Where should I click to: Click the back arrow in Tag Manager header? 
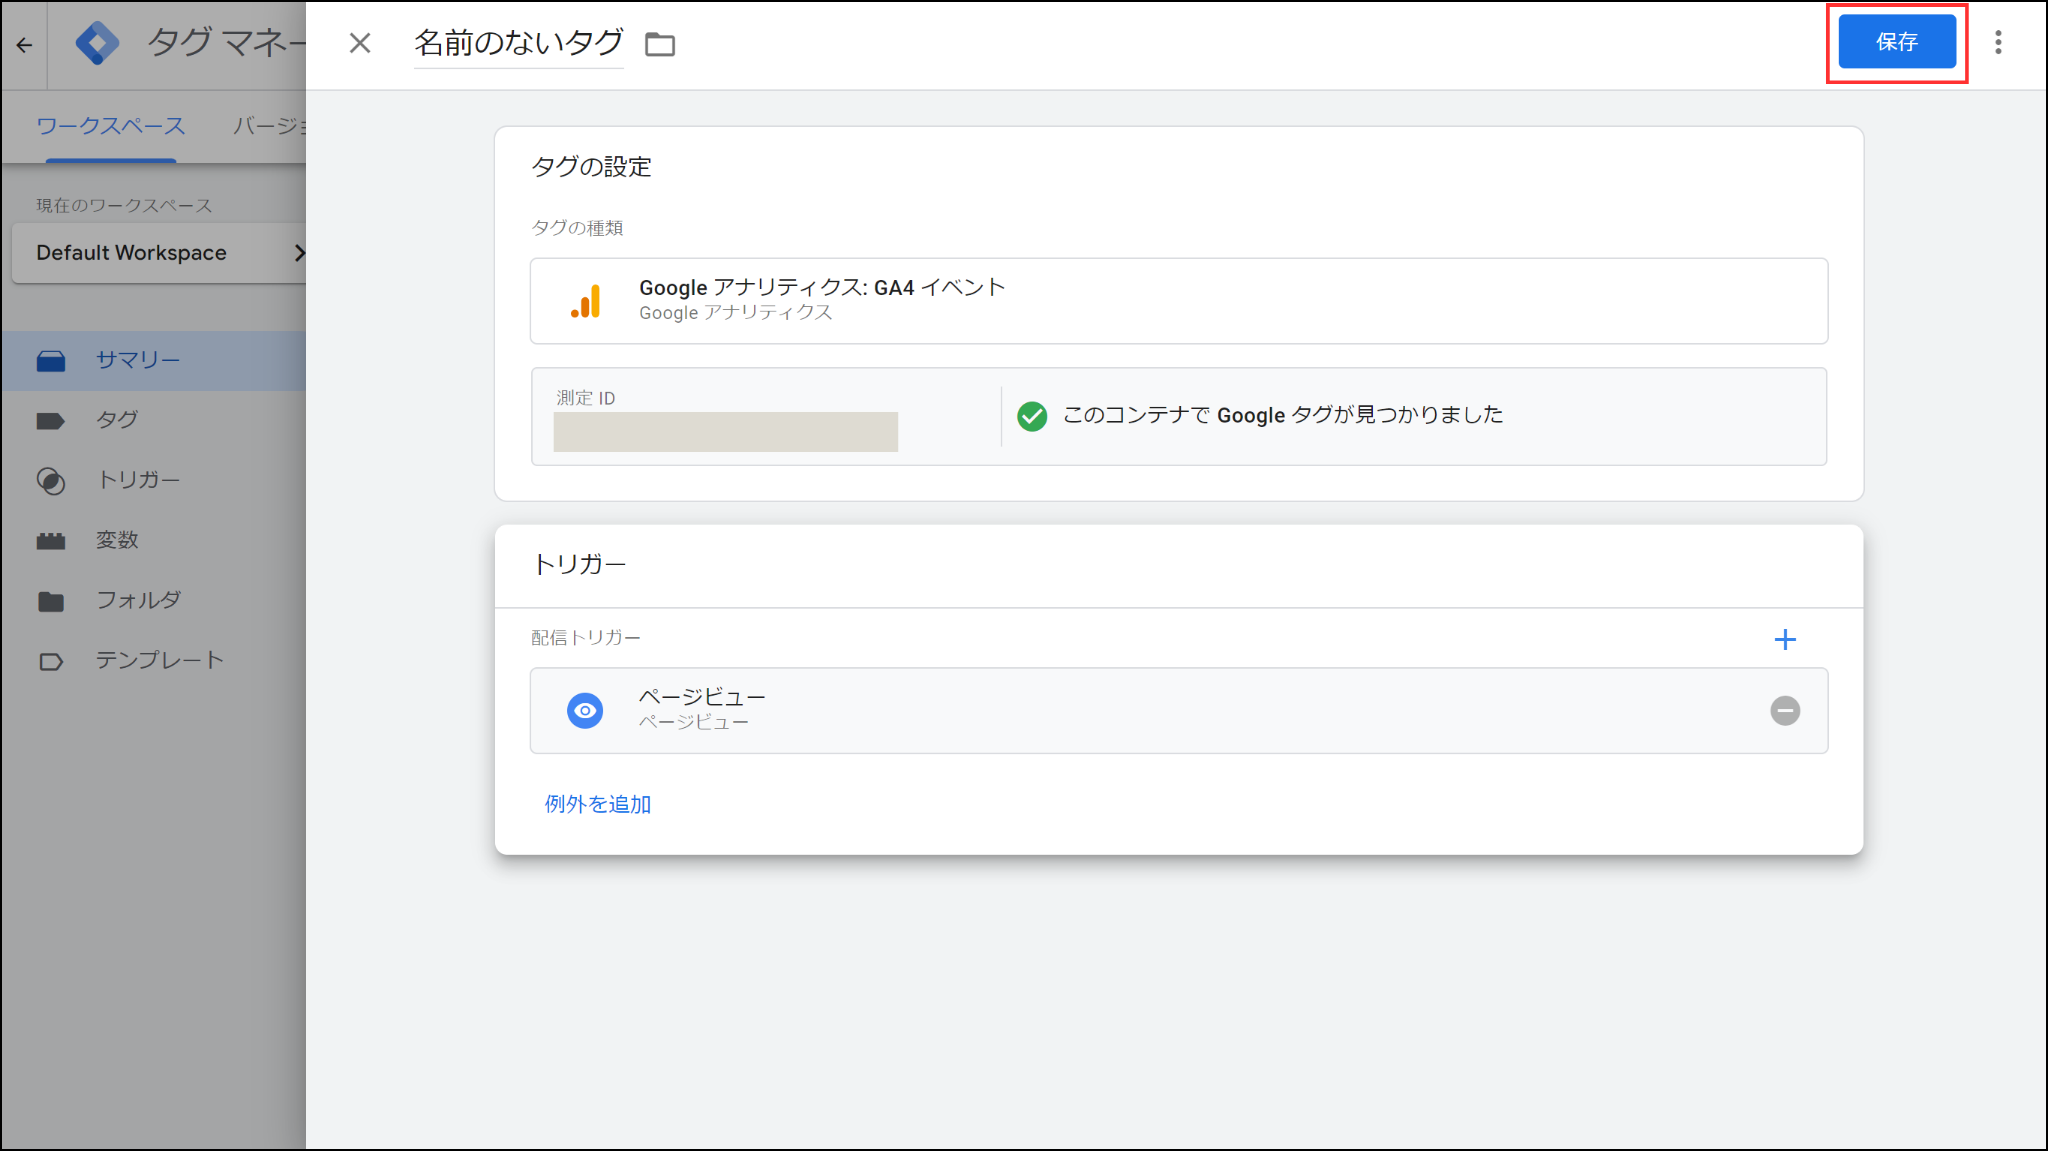[24, 45]
